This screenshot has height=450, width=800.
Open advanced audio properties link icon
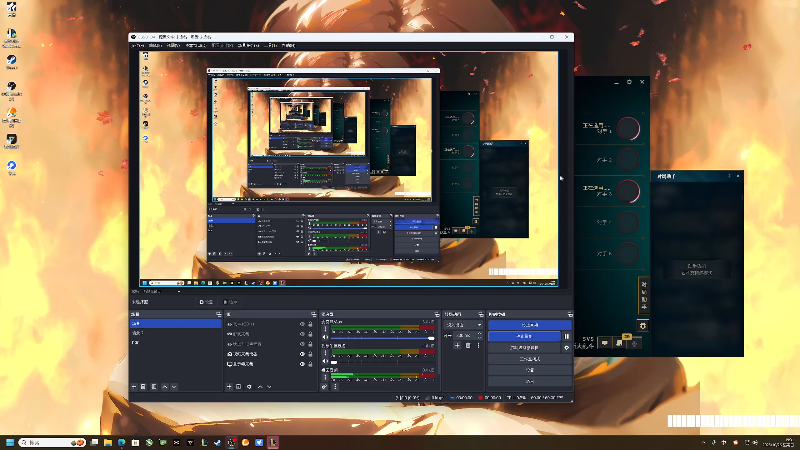pyautogui.click(x=324, y=387)
